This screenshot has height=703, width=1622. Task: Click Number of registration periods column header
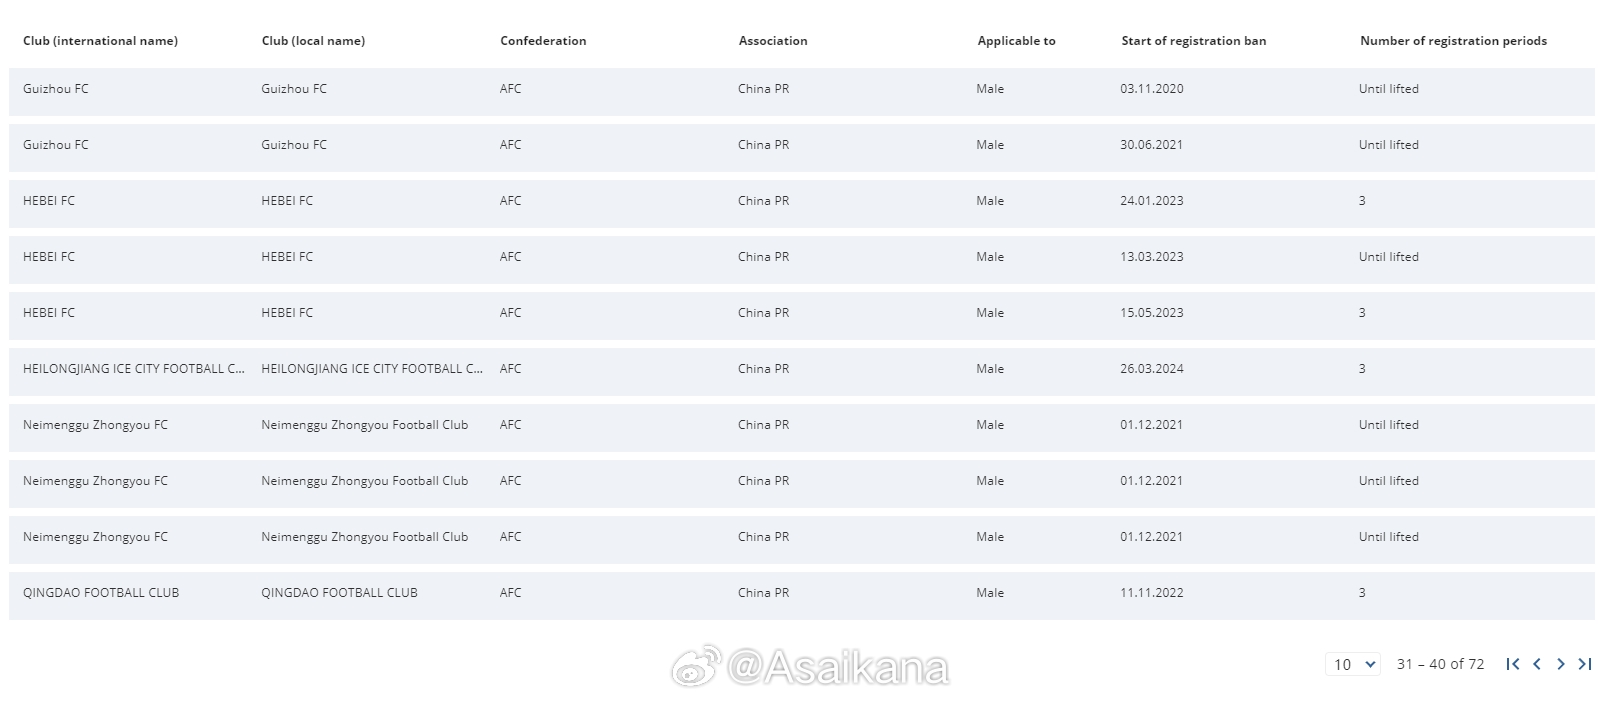1453,41
